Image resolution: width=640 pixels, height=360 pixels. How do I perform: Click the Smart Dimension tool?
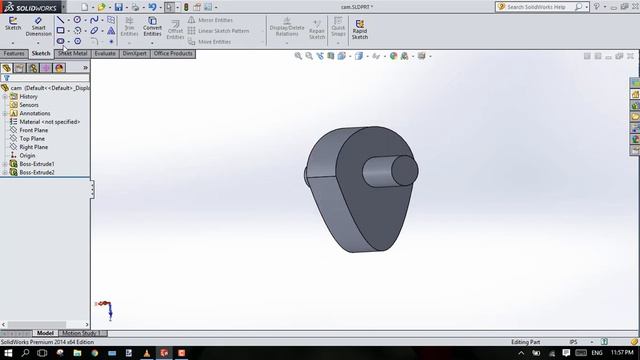pyautogui.click(x=38, y=27)
